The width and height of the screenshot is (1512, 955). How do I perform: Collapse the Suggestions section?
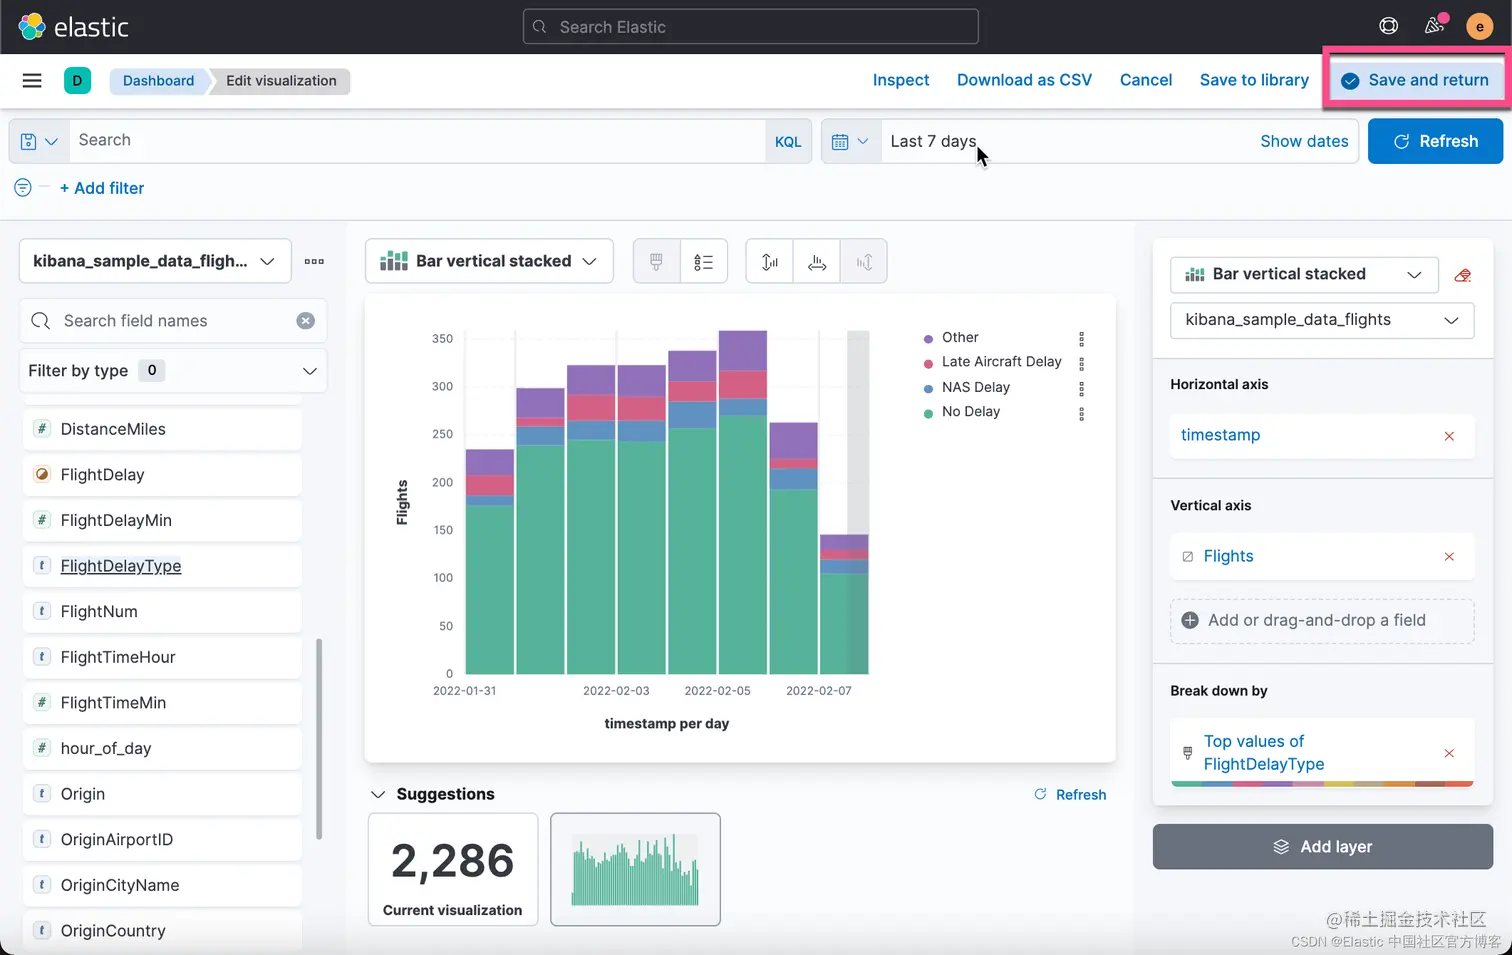[378, 795]
